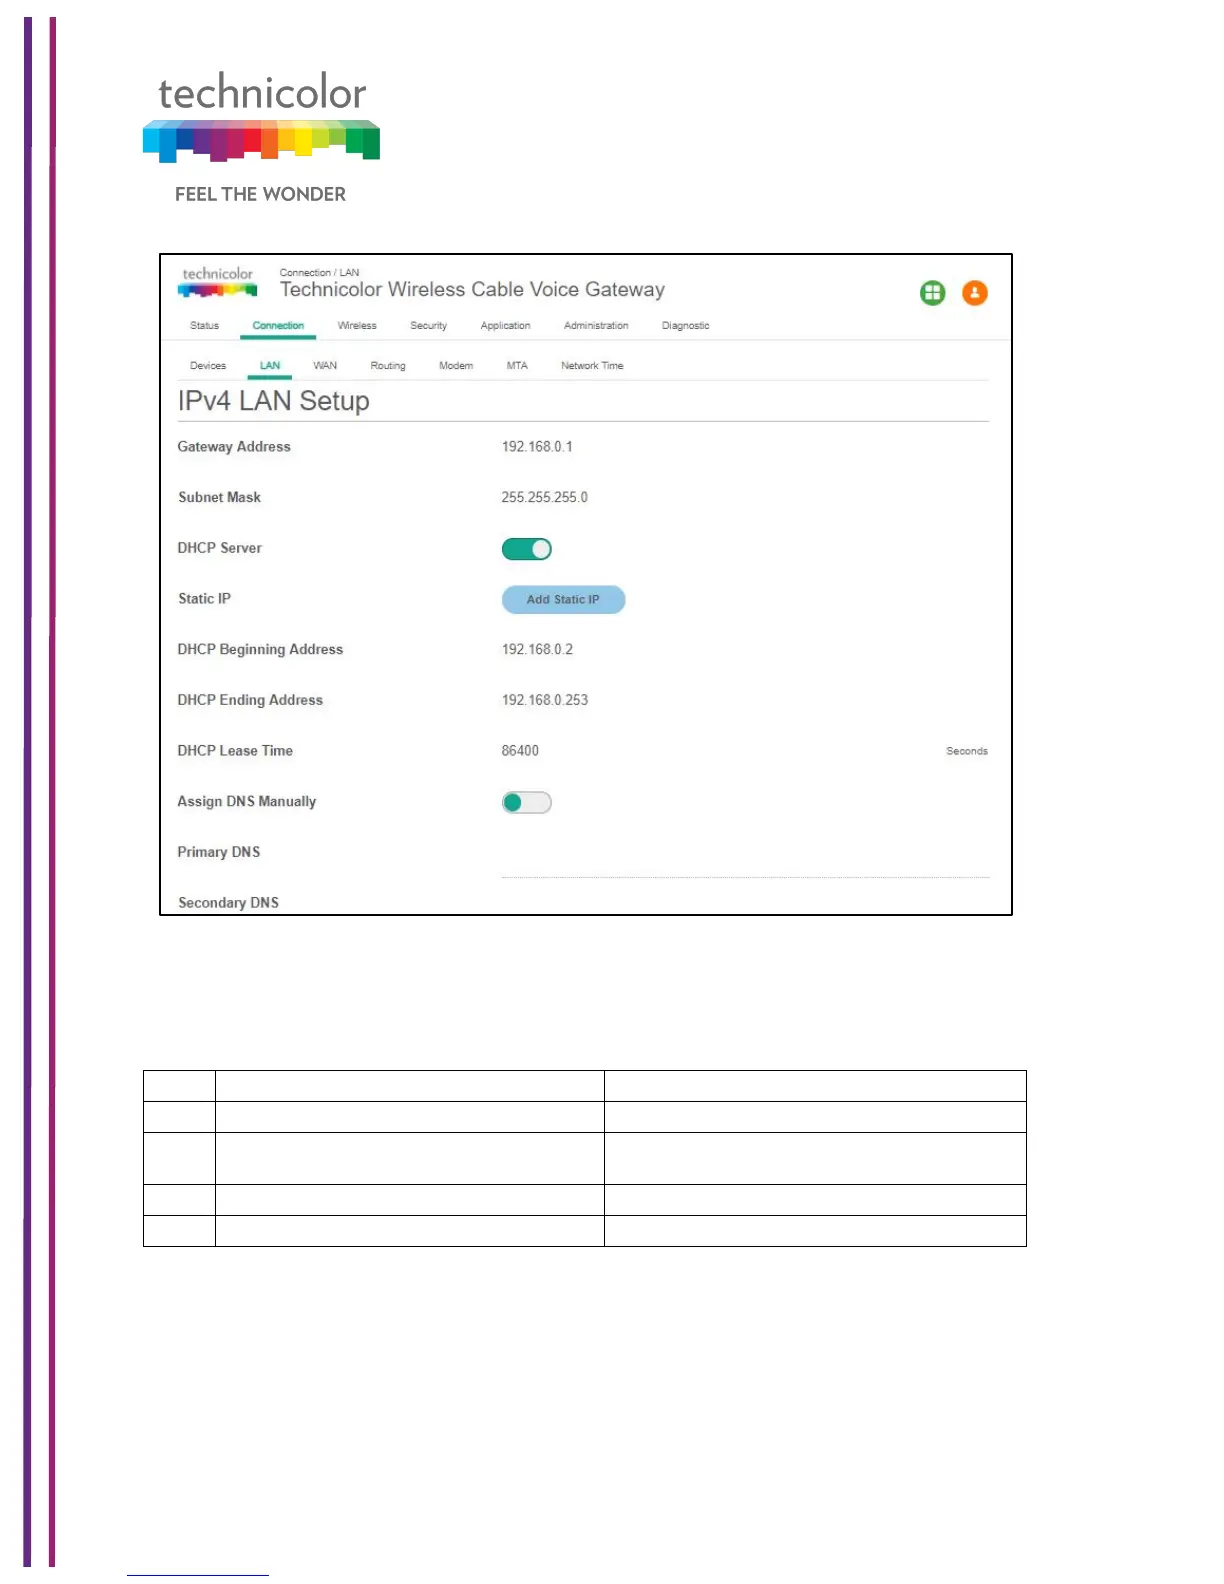Select the LAN sub-tab

(270, 366)
